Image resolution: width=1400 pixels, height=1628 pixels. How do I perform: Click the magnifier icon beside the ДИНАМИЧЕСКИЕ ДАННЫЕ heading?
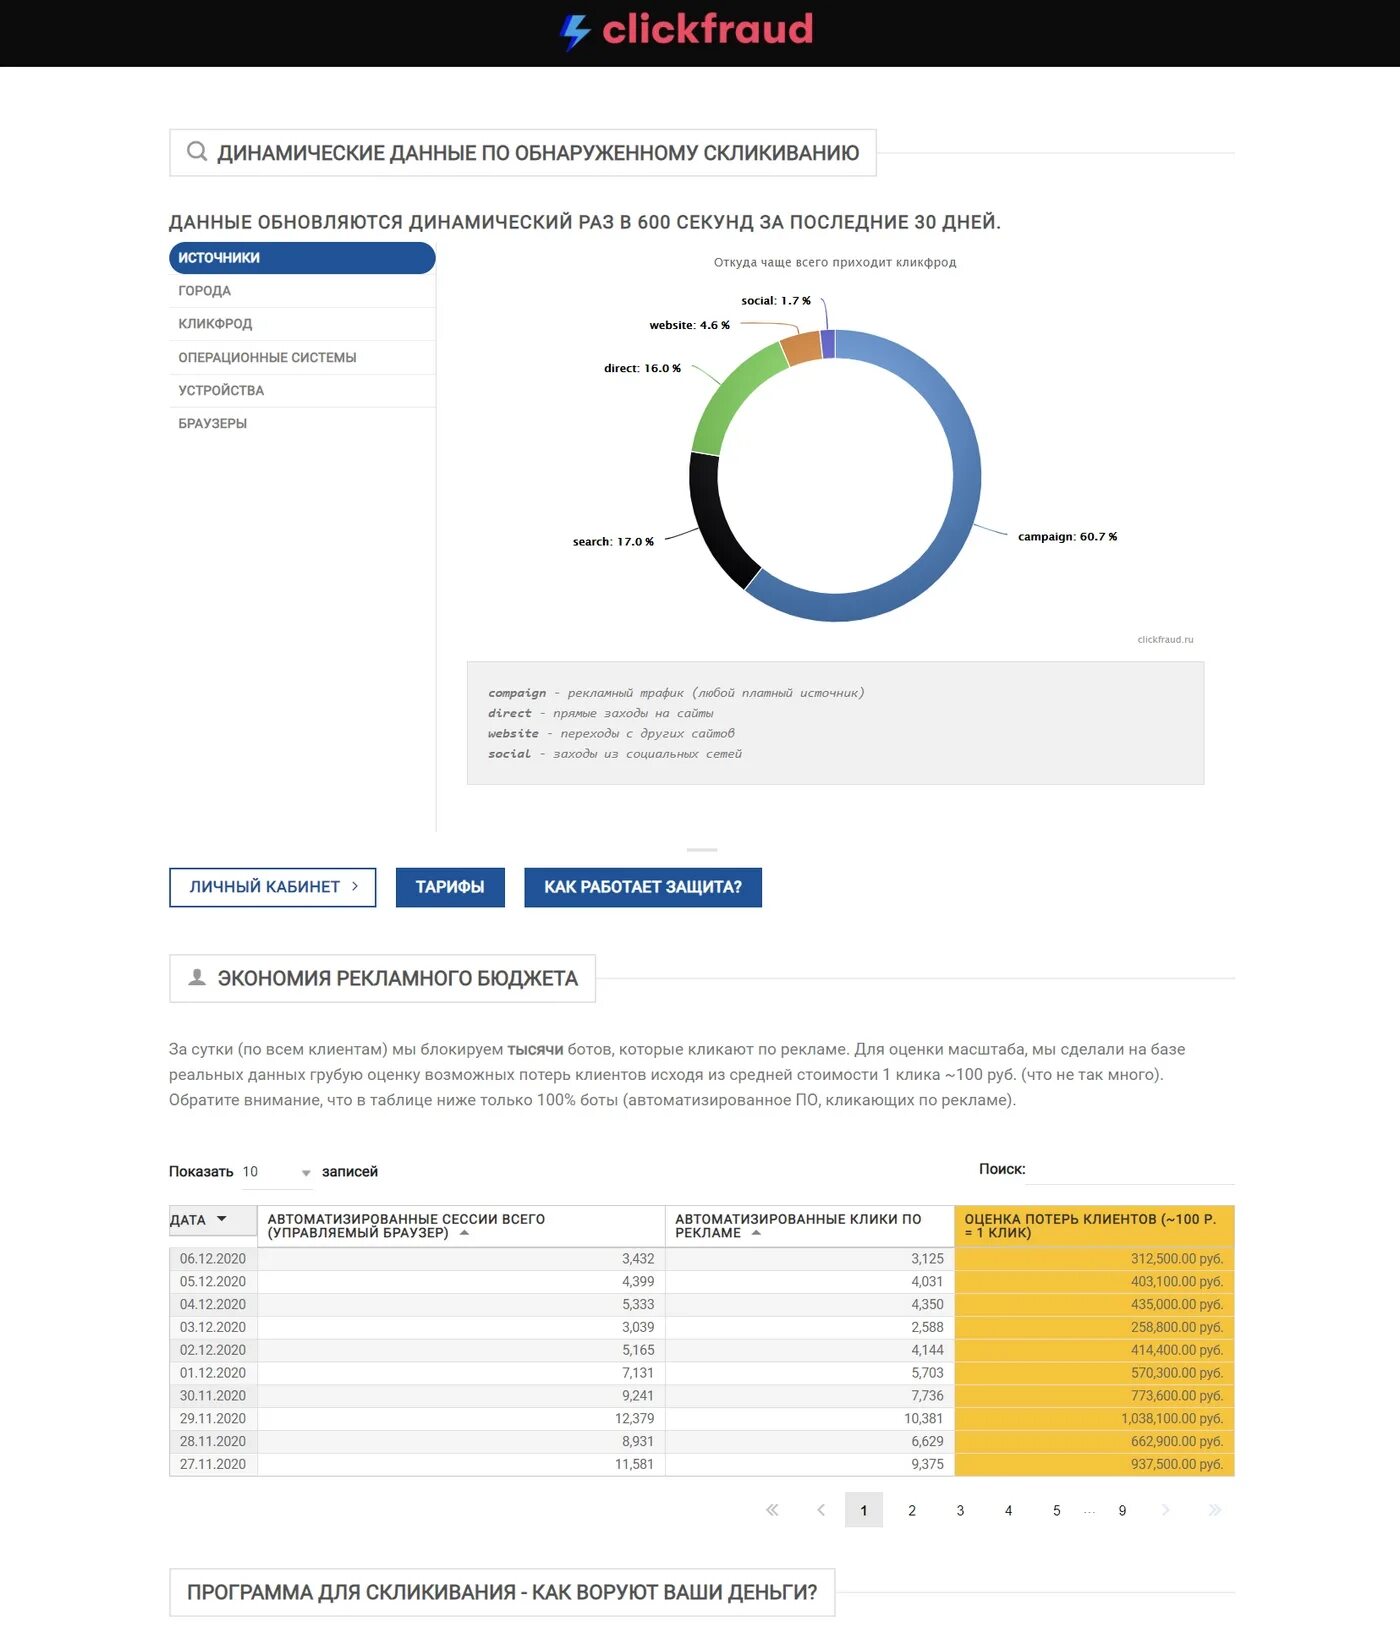click(x=197, y=151)
